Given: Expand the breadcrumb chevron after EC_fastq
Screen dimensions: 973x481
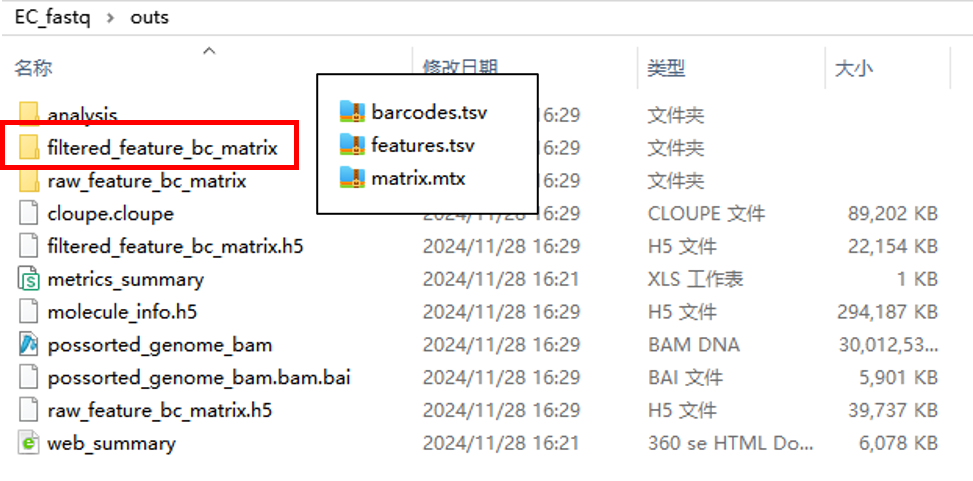Looking at the screenshot, I should 110,17.
